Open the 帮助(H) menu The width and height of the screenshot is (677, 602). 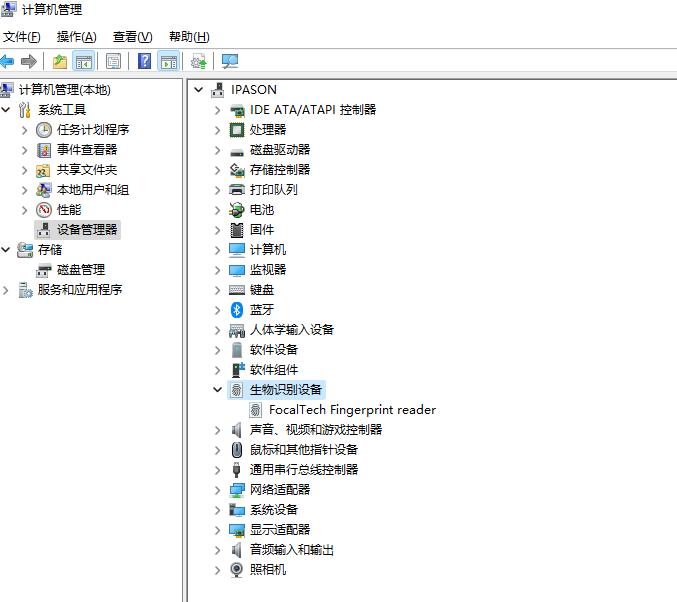(189, 37)
